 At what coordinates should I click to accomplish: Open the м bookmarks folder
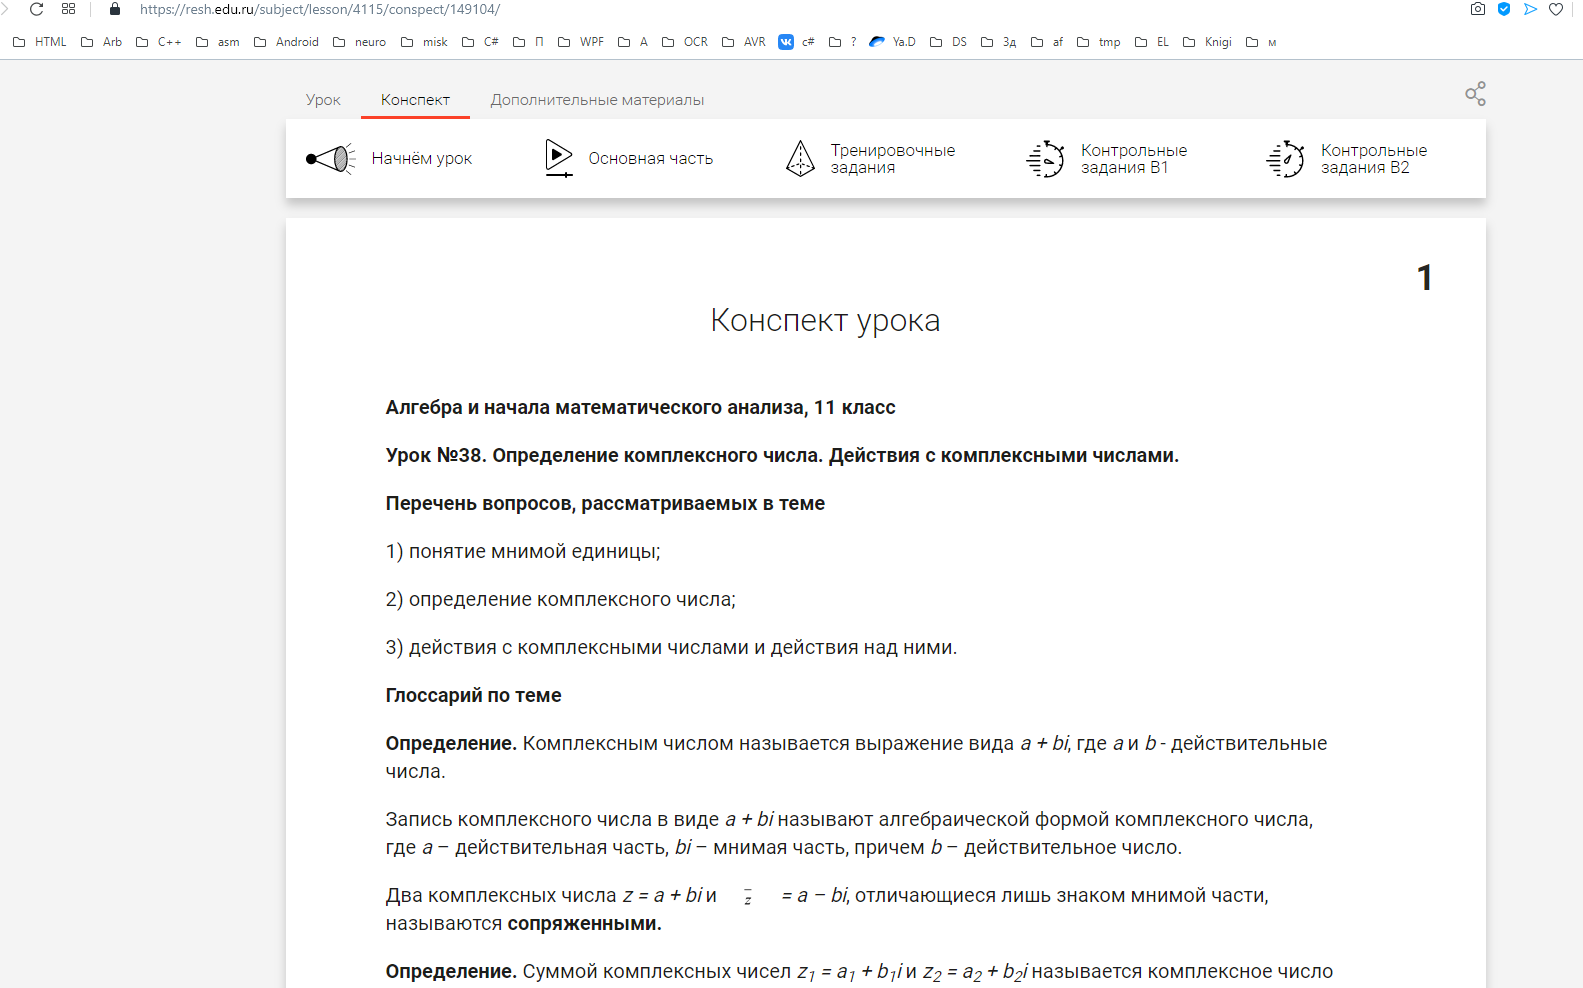[1261, 42]
